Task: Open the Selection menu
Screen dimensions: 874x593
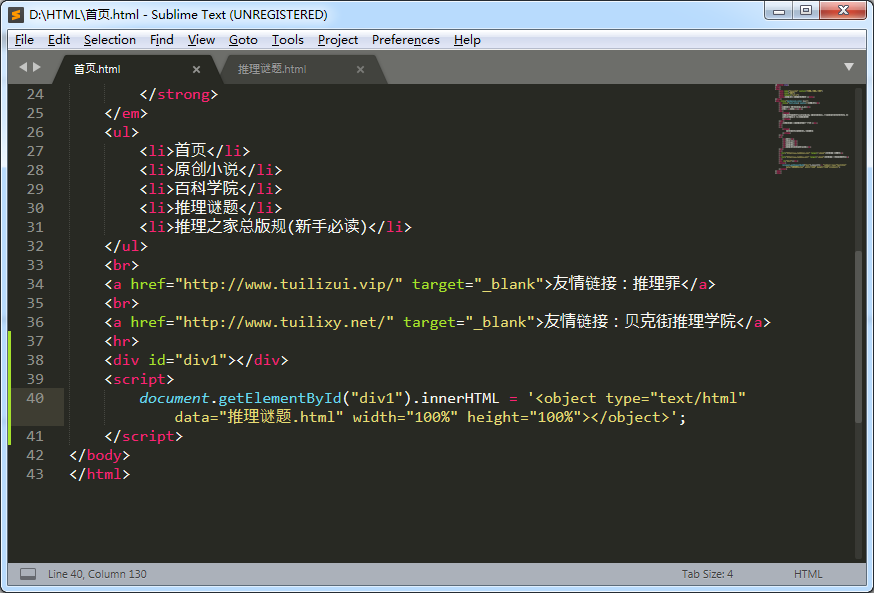Action: click(x=110, y=40)
